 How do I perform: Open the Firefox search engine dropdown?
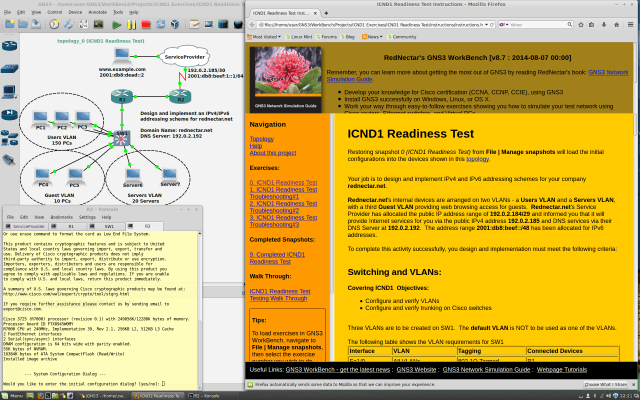pos(503,25)
